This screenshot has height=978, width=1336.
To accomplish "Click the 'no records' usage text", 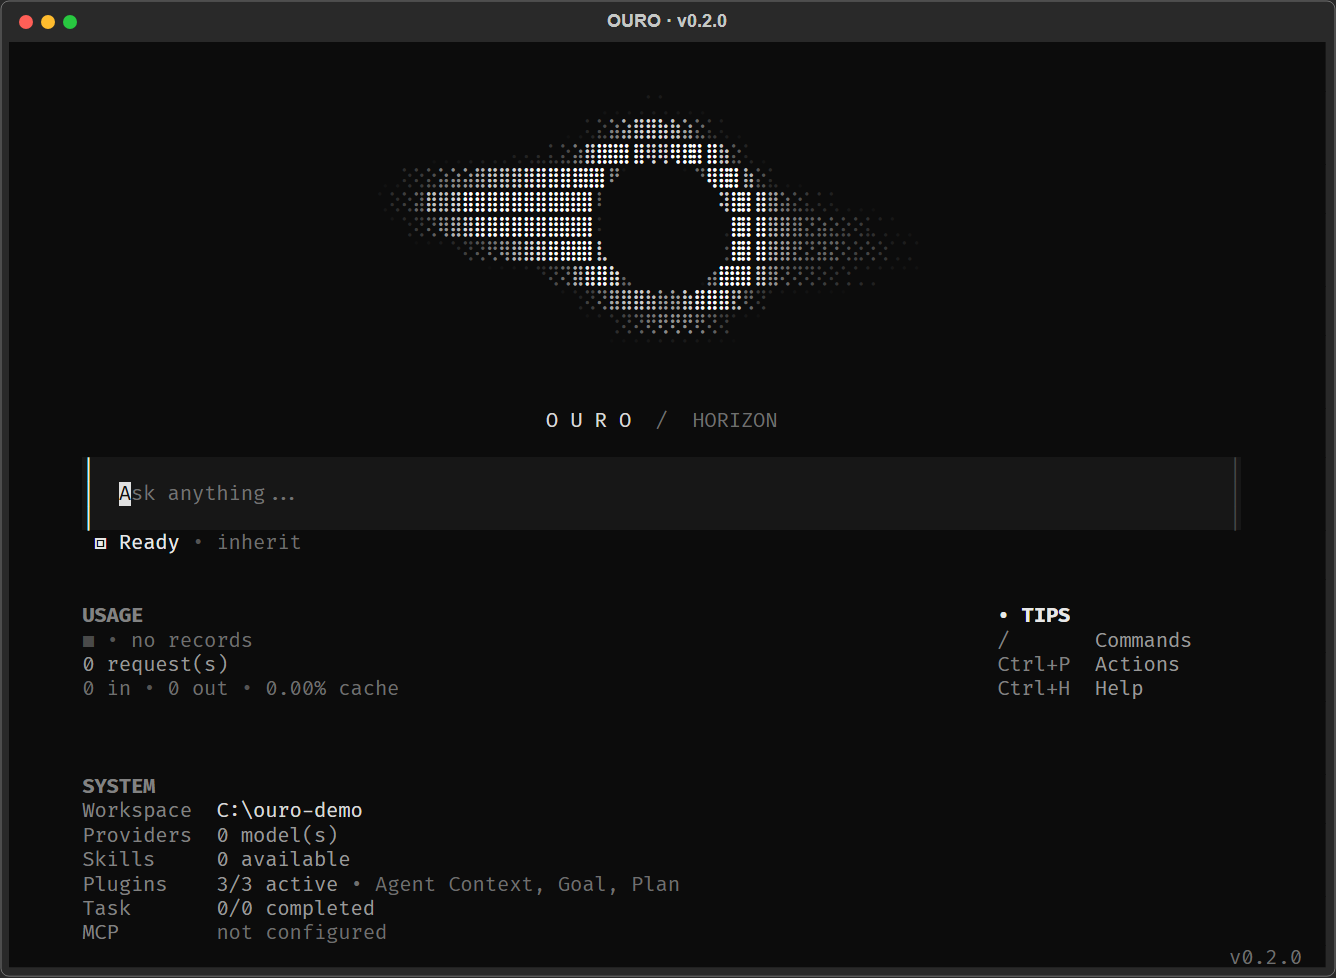I will 192,640.
